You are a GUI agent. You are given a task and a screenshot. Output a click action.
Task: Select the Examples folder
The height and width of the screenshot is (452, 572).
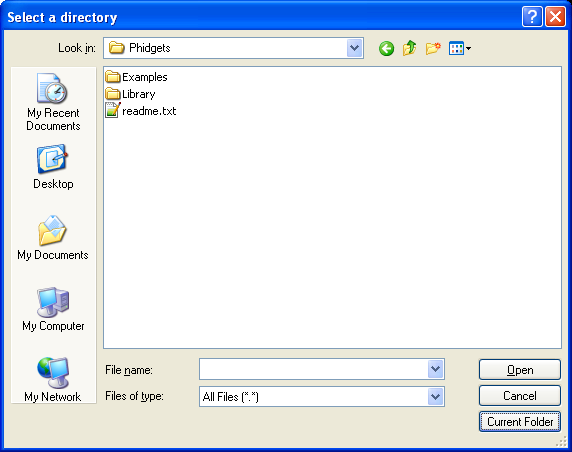pos(136,77)
